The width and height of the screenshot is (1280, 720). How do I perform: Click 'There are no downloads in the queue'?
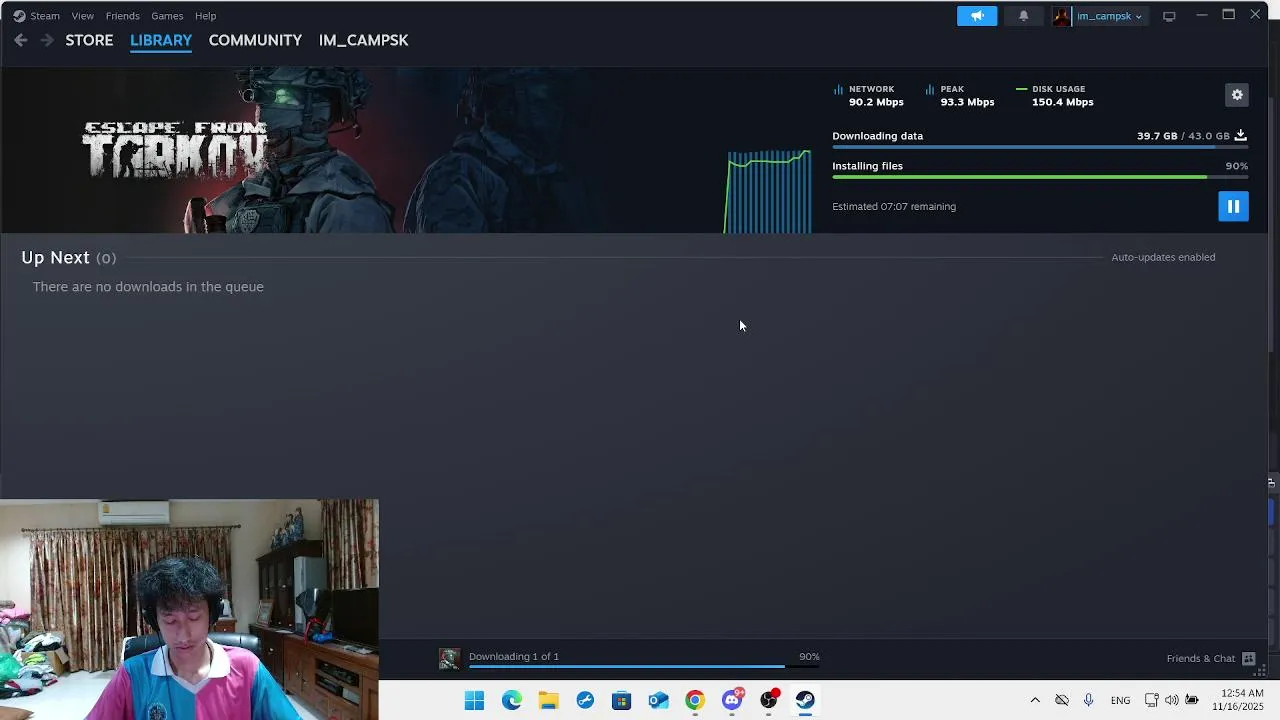pyautogui.click(x=148, y=287)
